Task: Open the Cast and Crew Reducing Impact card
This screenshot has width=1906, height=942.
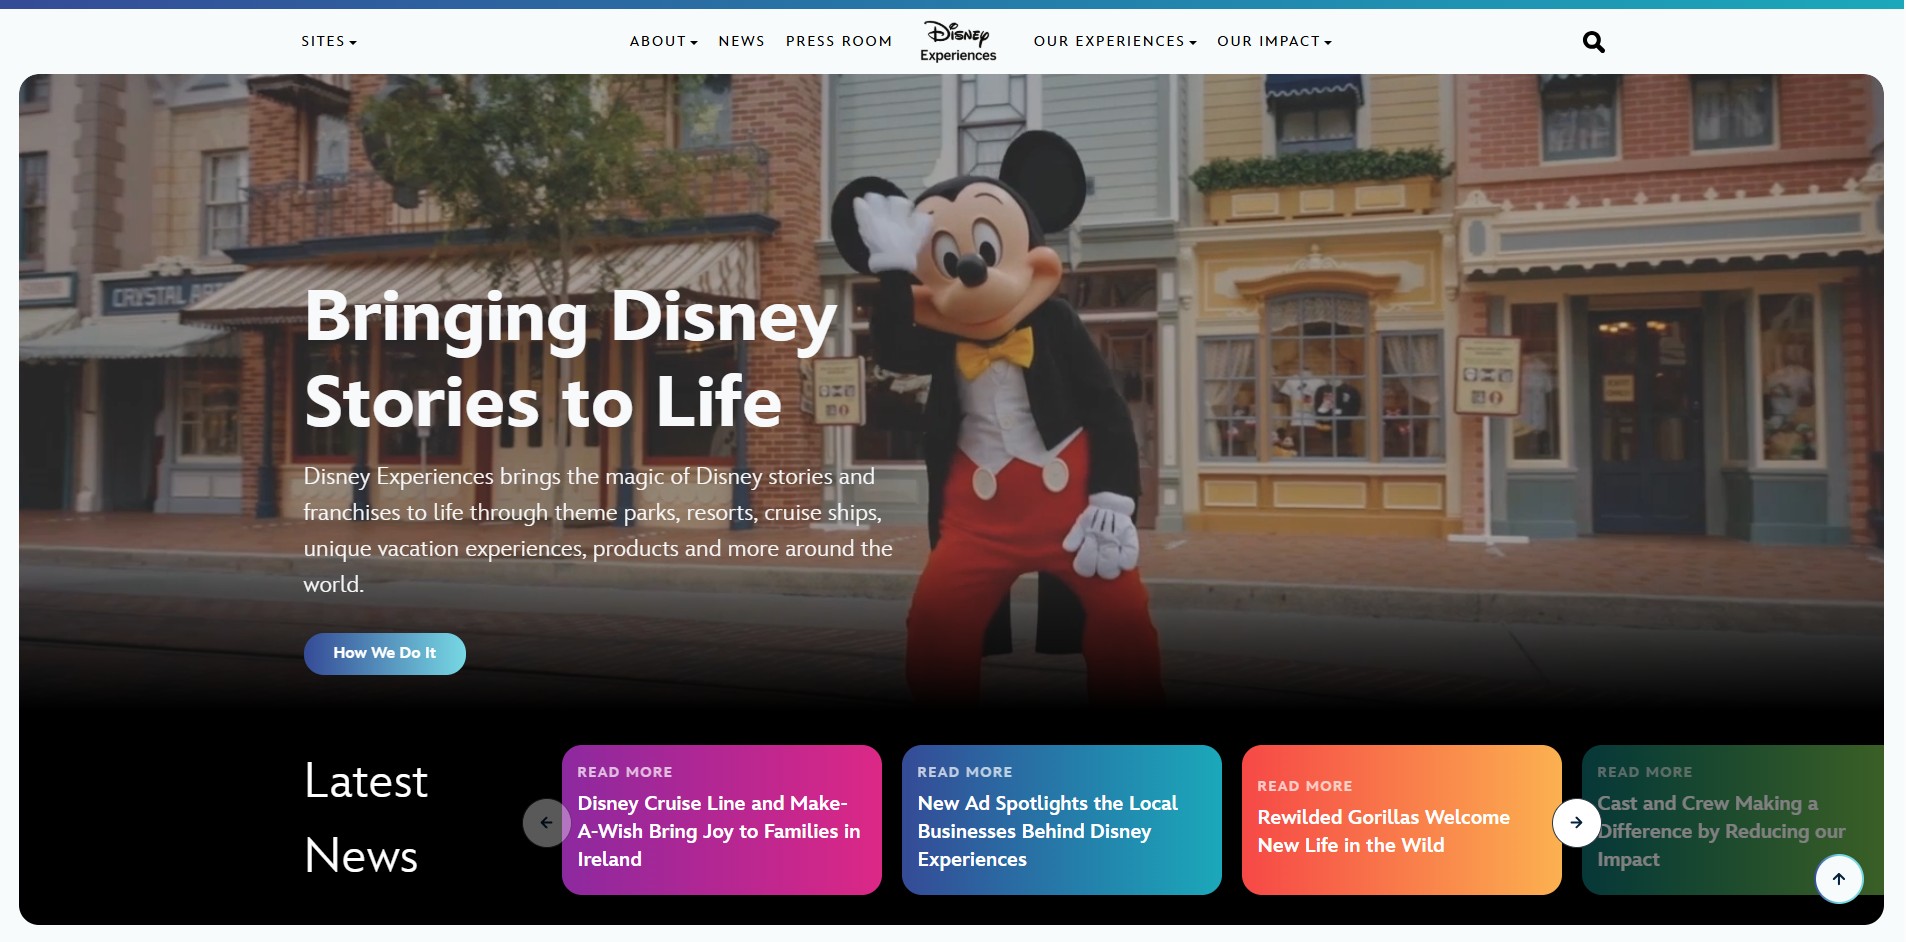Action: click(x=1733, y=820)
